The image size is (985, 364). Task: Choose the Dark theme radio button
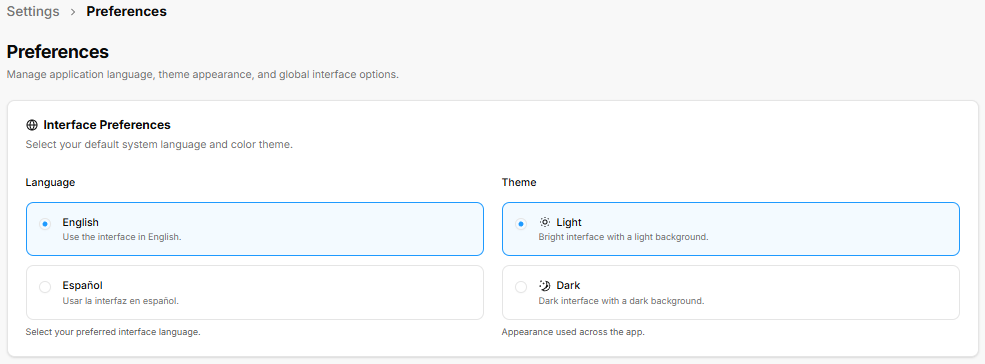point(521,287)
